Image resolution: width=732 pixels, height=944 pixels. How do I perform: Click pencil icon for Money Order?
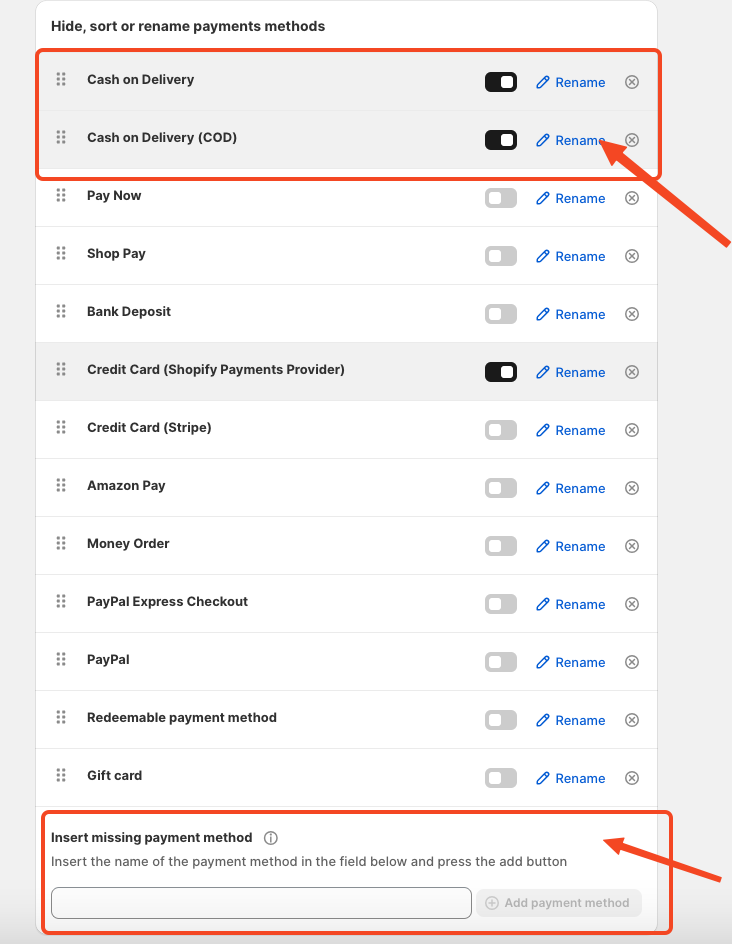click(543, 546)
